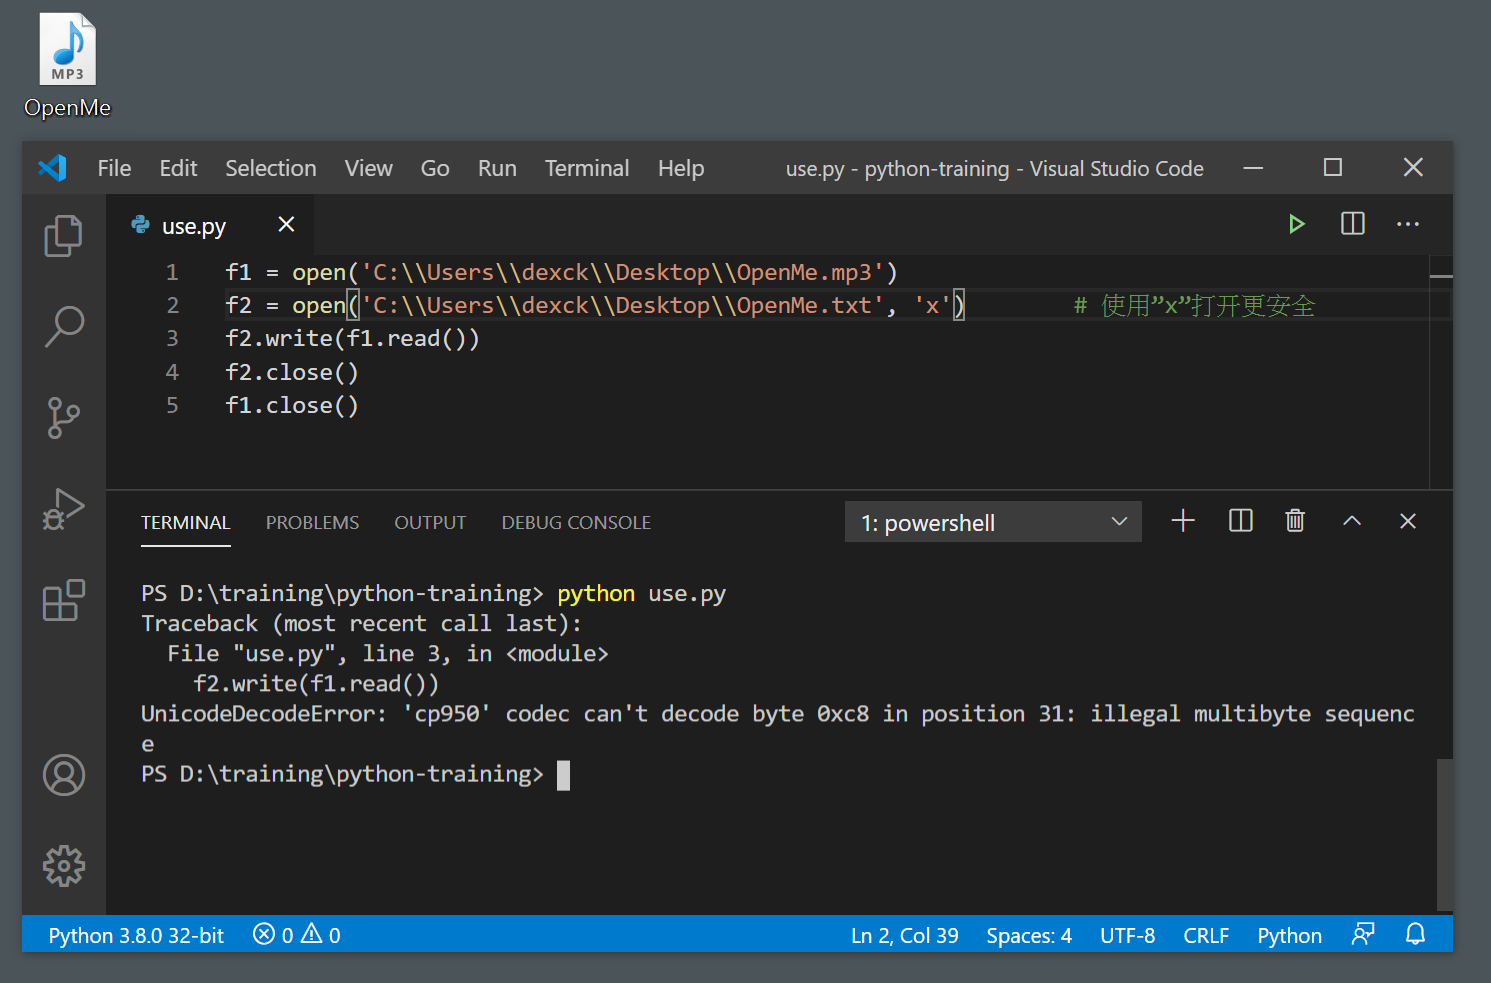Screen dimensions: 1491x983
Task: Open the Accounts menu icon
Action: (64, 775)
